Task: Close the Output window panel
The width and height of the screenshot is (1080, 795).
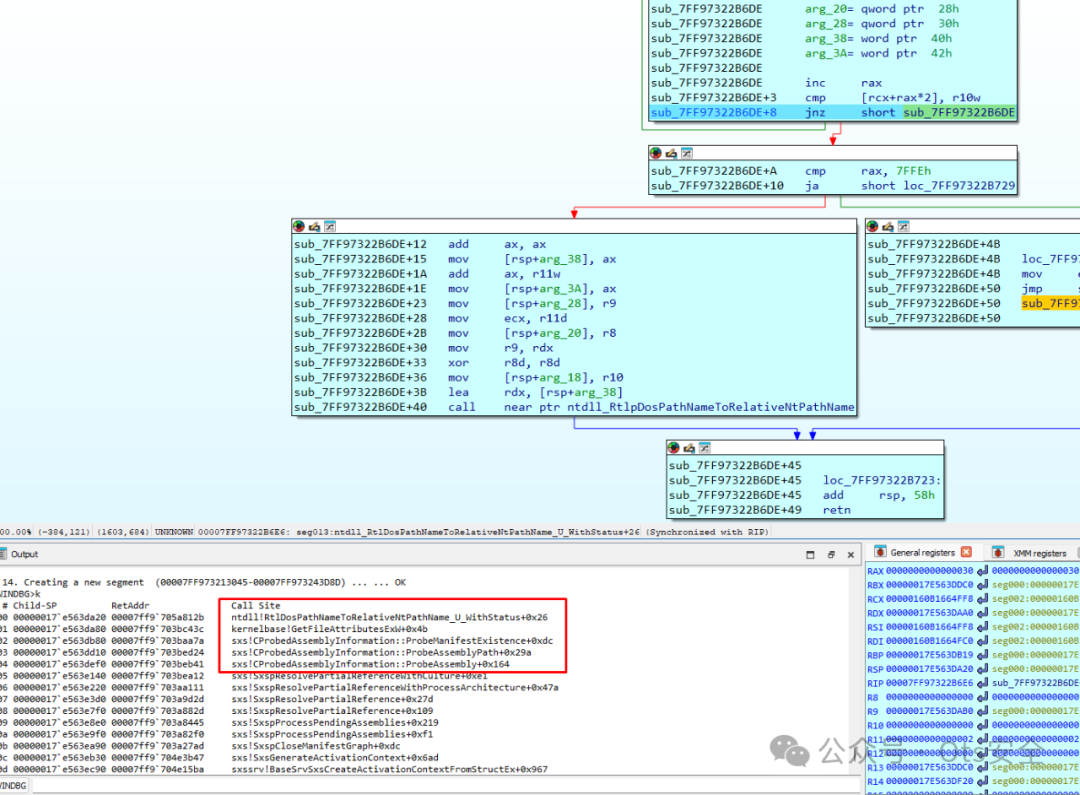Action: 851,555
